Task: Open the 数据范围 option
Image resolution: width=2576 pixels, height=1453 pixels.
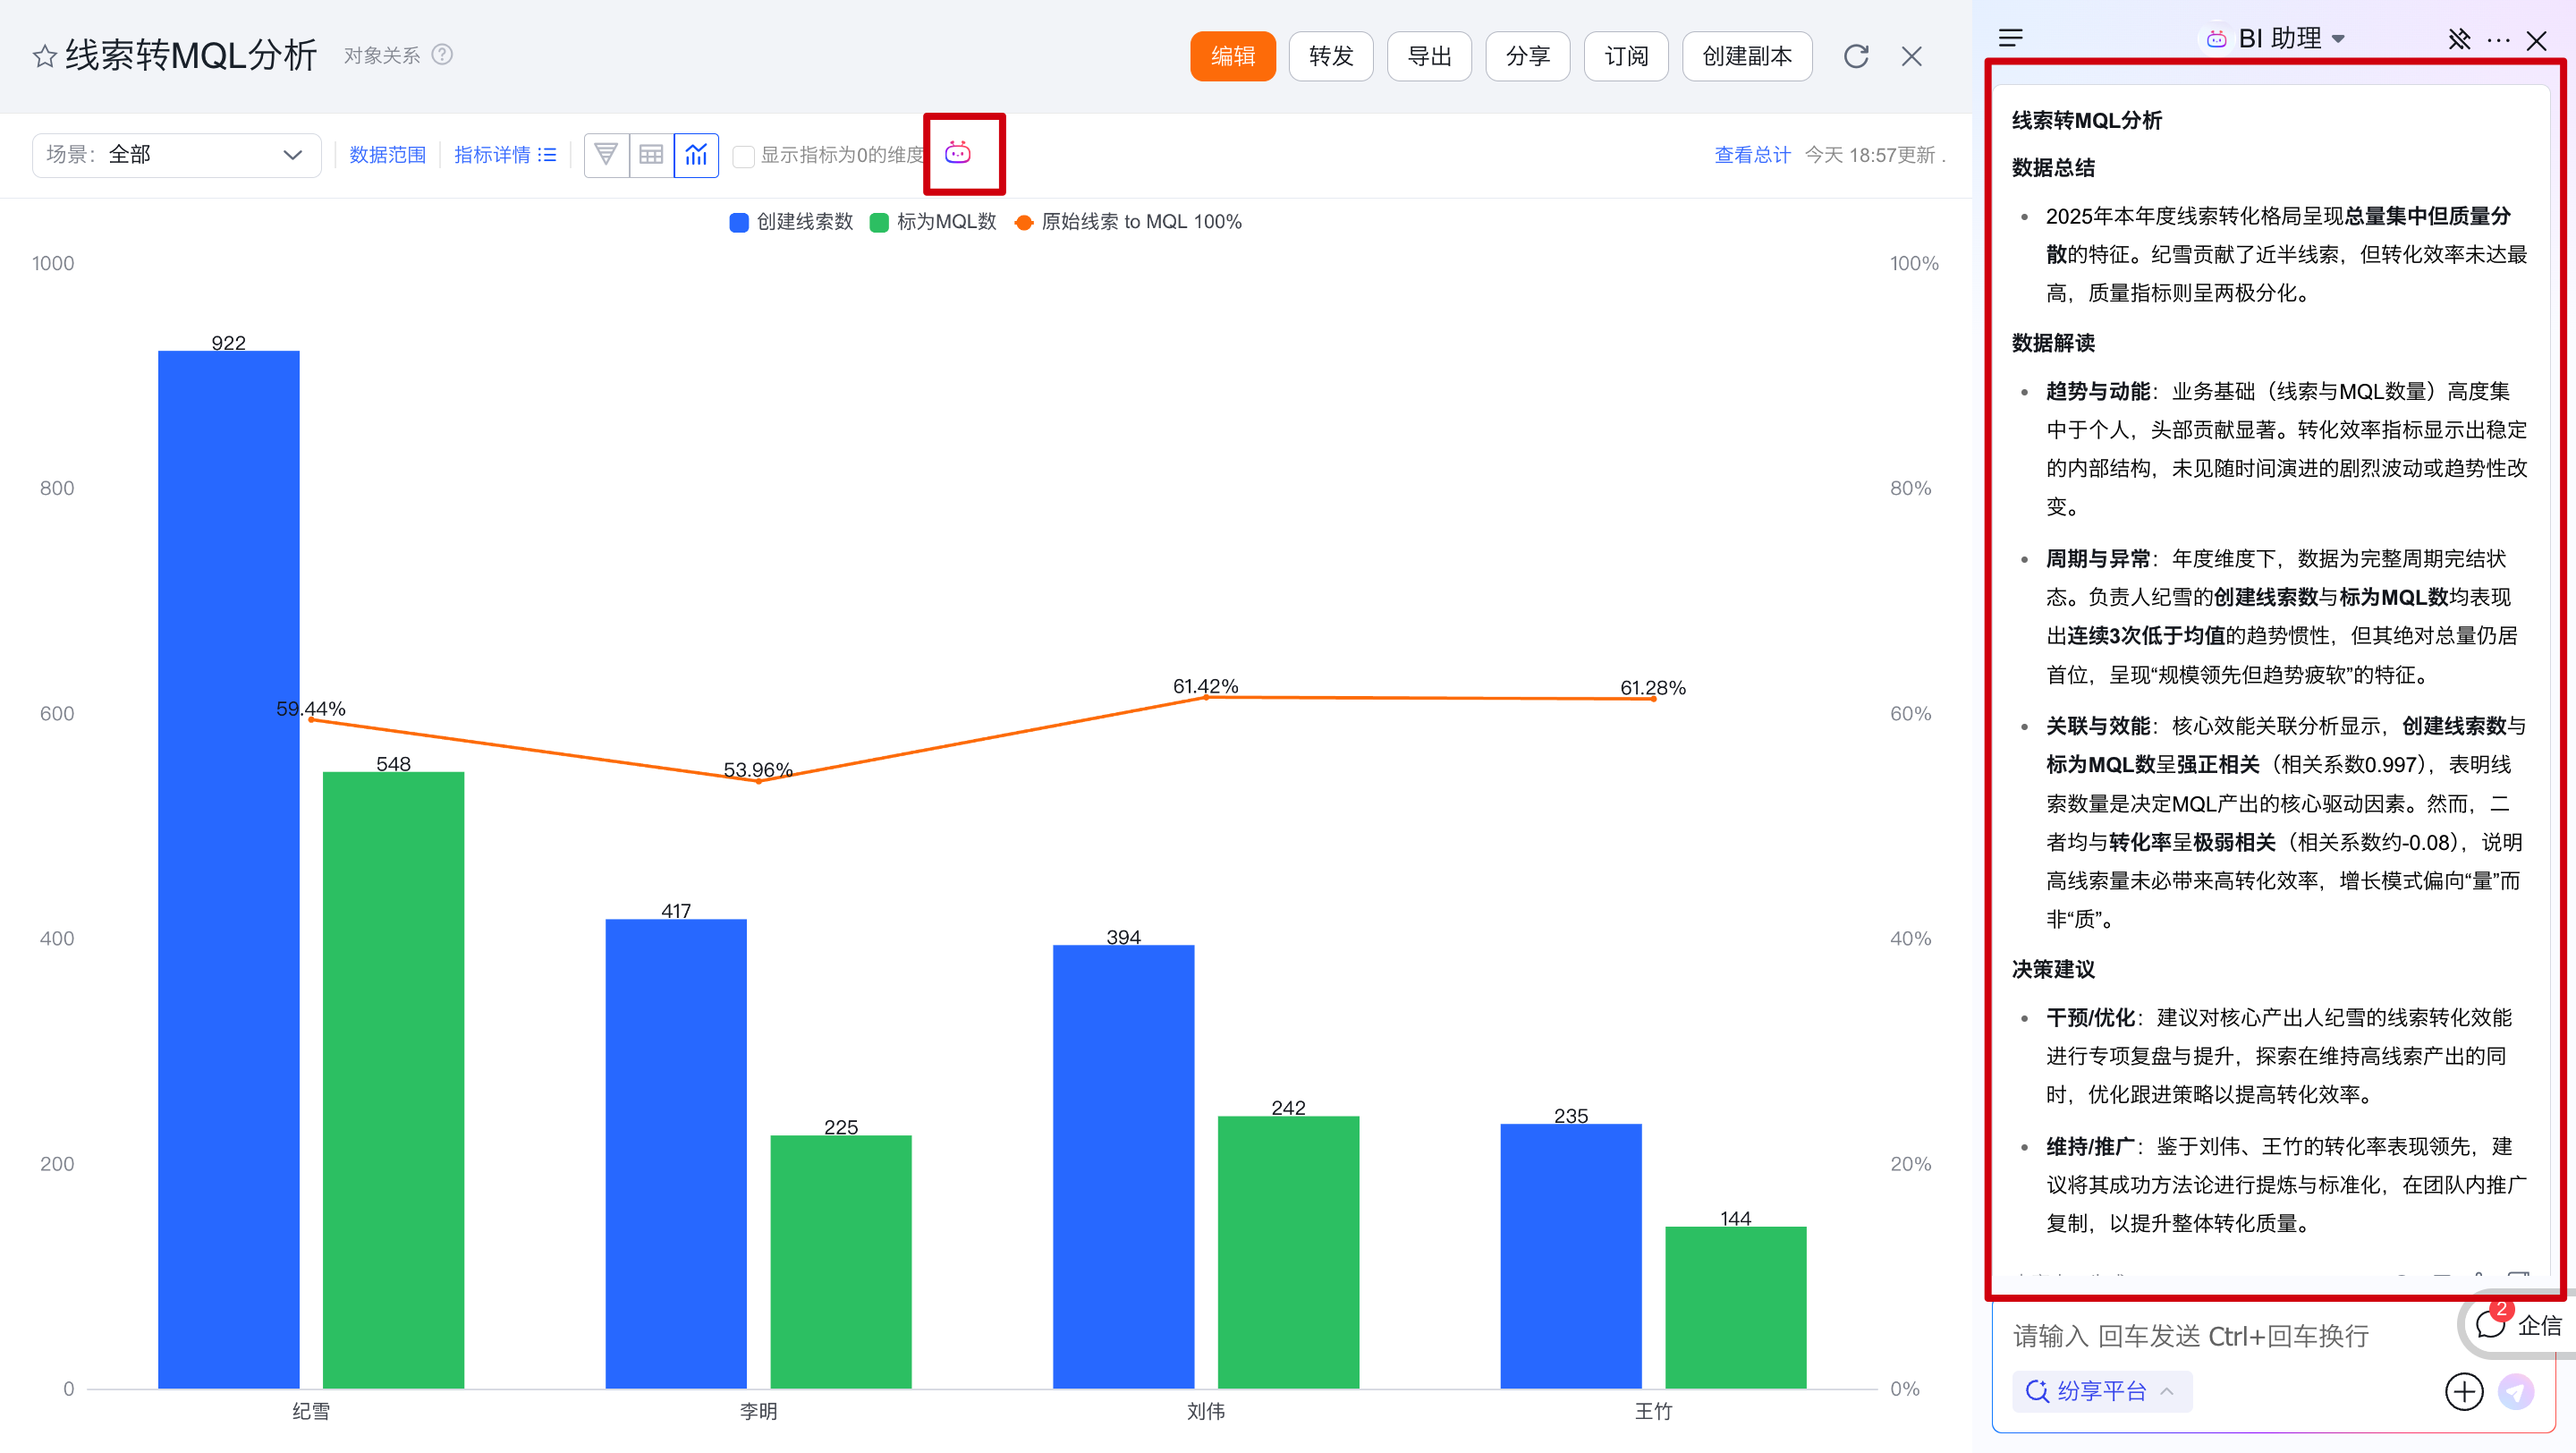Action: point(387,155)
